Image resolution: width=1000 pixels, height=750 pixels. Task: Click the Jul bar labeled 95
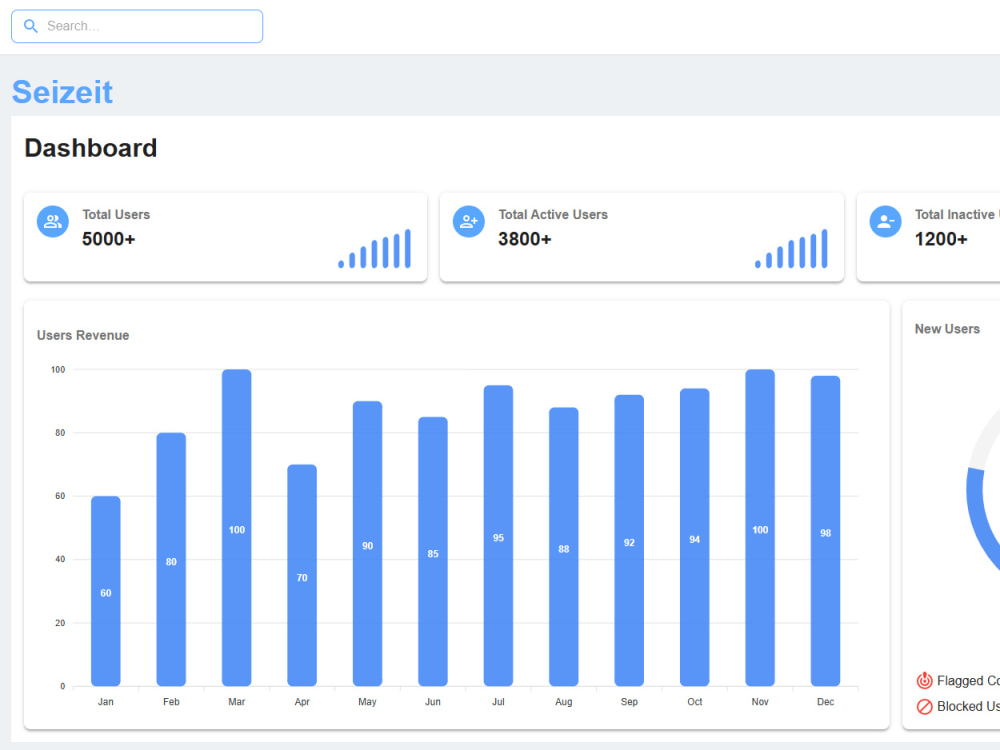498,536
